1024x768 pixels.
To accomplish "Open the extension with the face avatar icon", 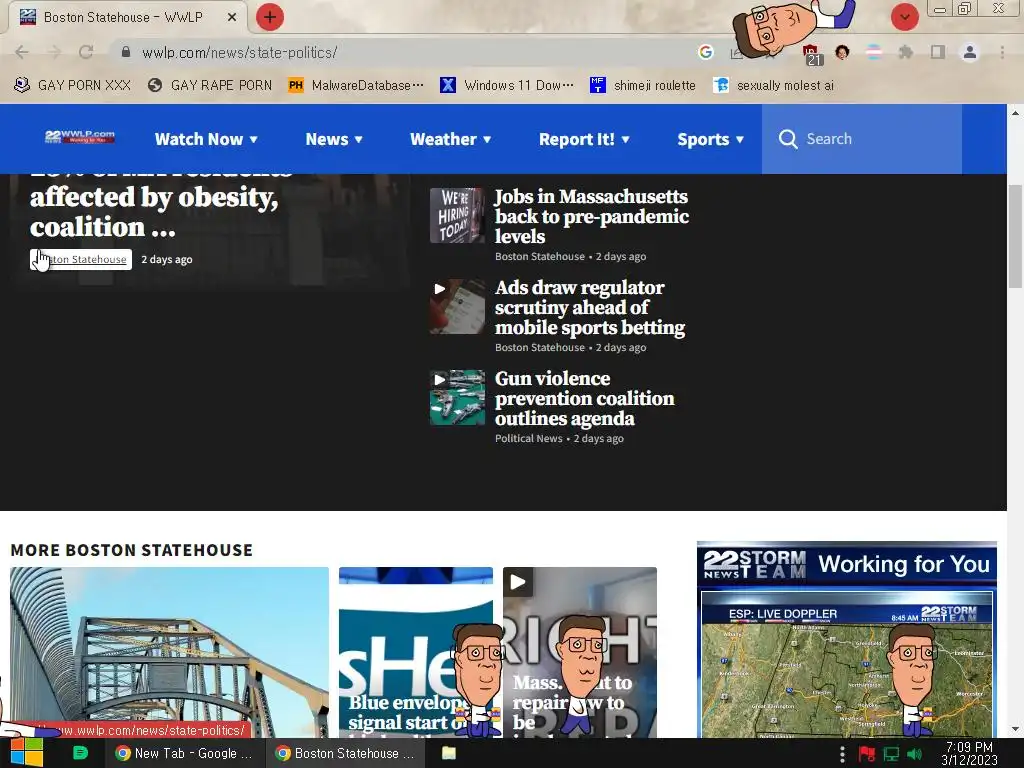I will [x=842, y=52].
